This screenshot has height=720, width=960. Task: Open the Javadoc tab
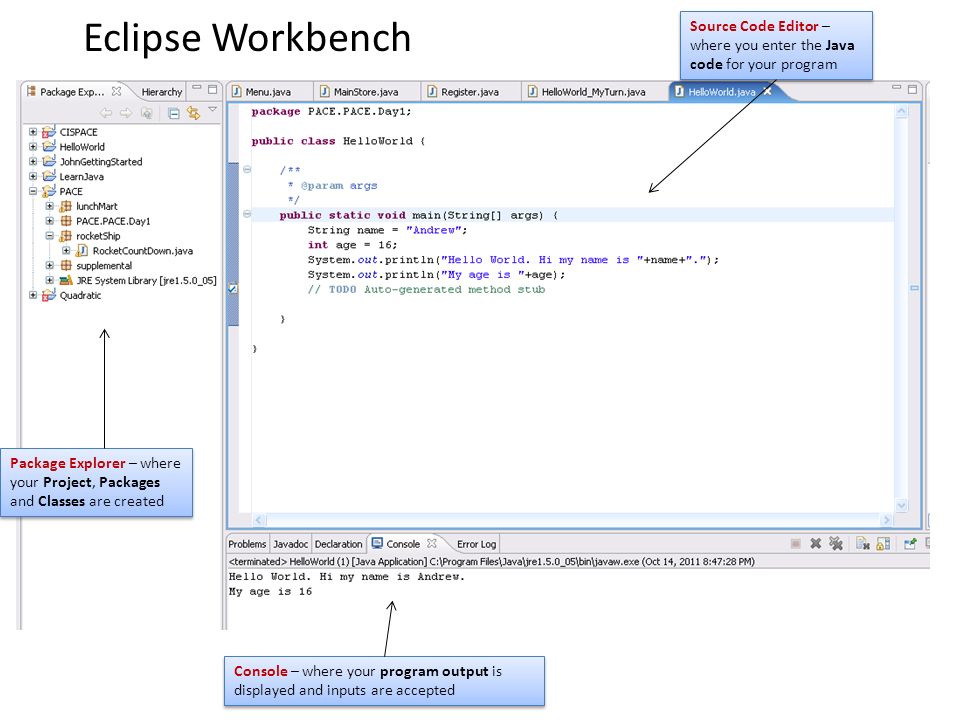click(290, 544)
